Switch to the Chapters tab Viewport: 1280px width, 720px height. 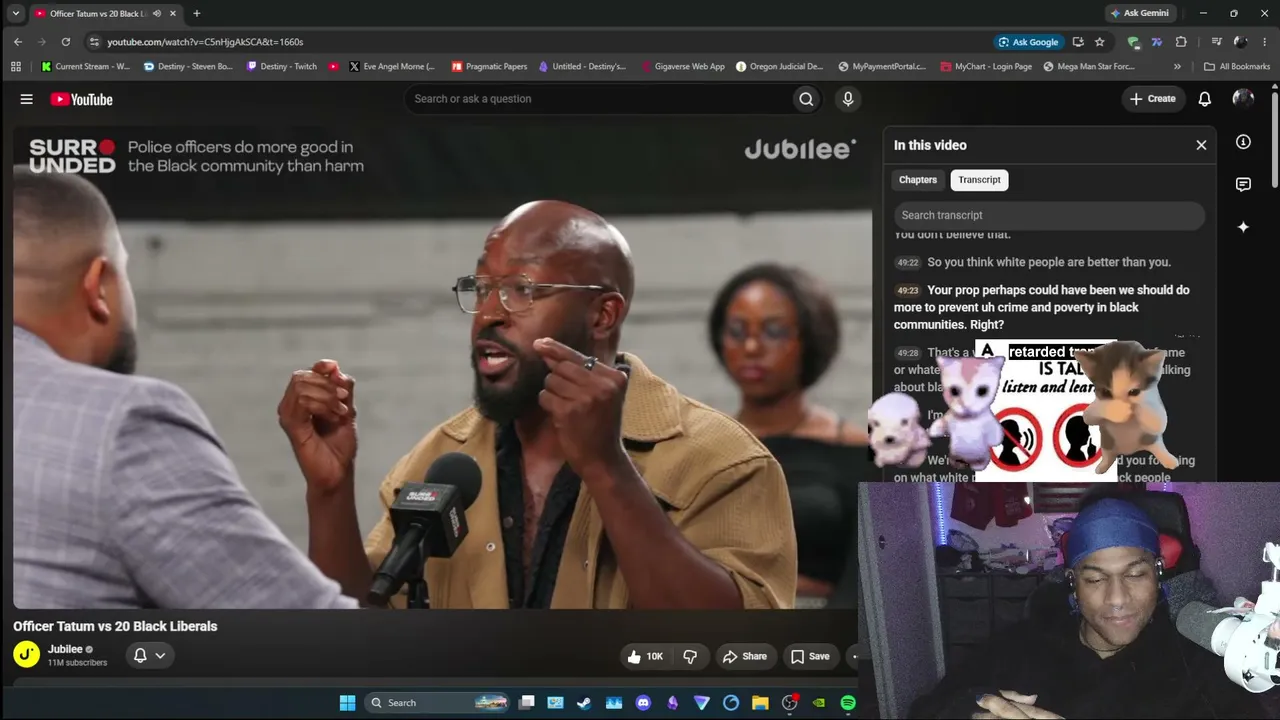point(918,180)
